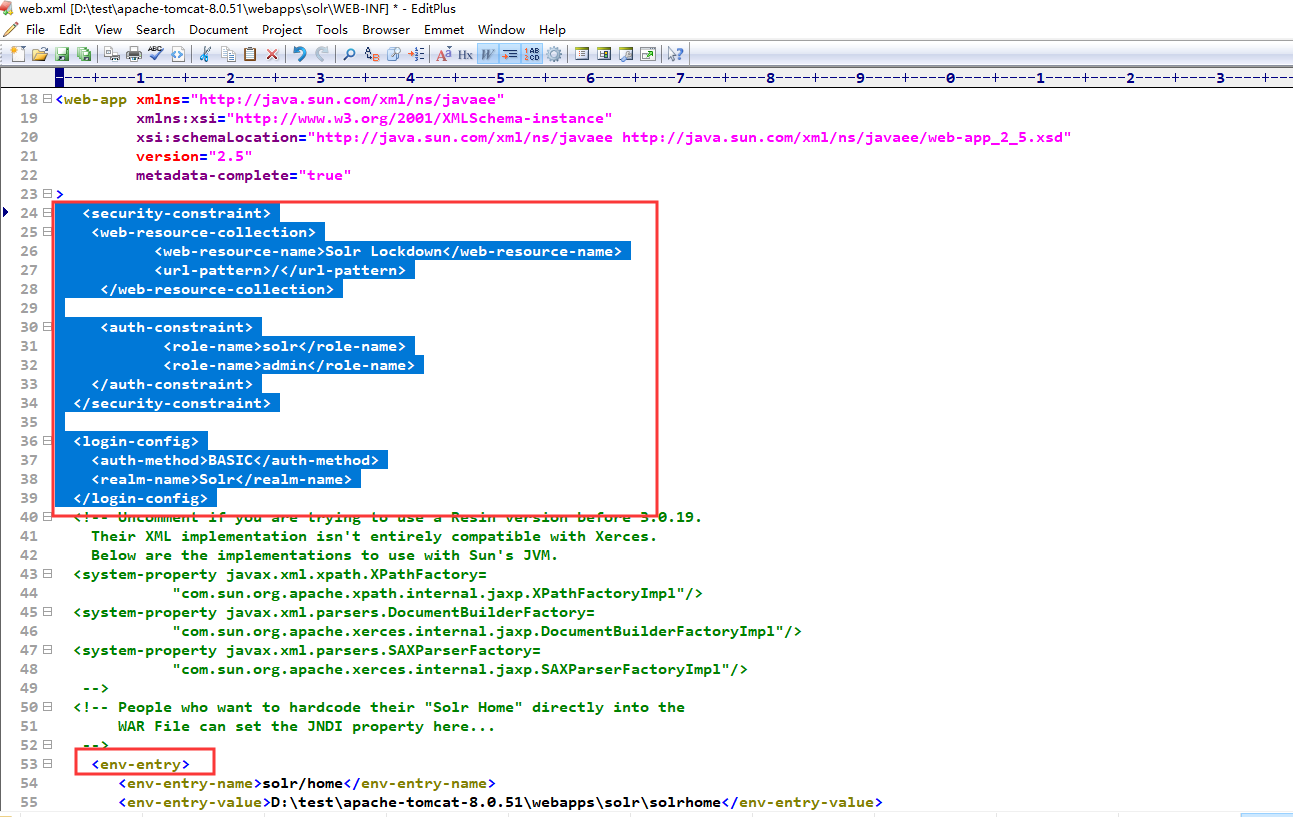Copy the selected XML text
The height and width of the screenshot is (817, 1293).
[x=228, y=54]
